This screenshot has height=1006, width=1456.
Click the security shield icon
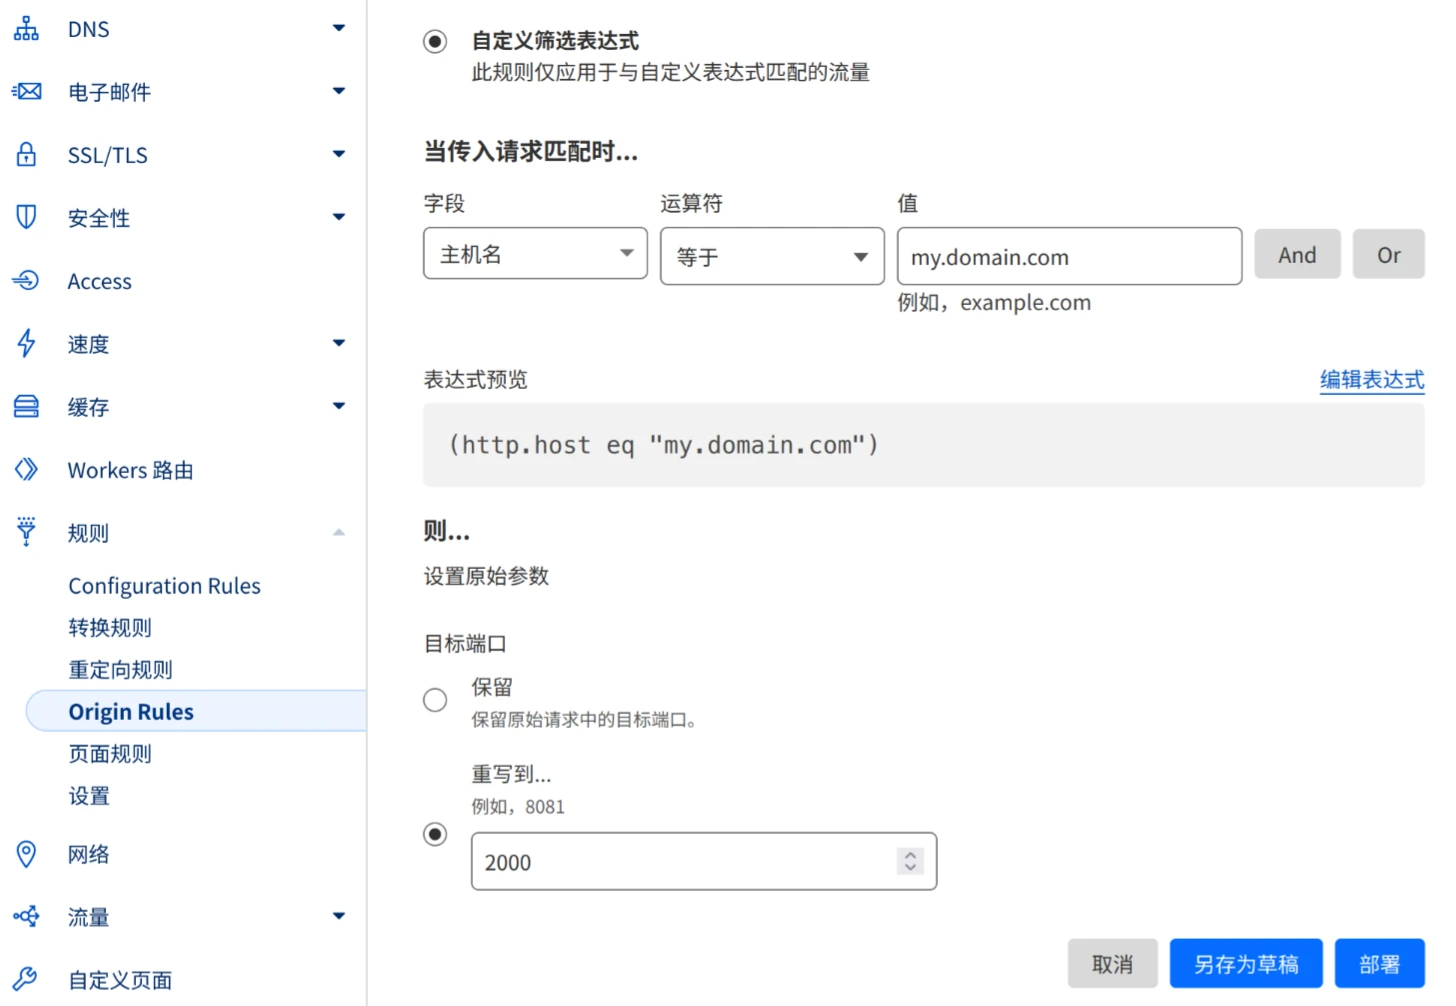point(26,218)
